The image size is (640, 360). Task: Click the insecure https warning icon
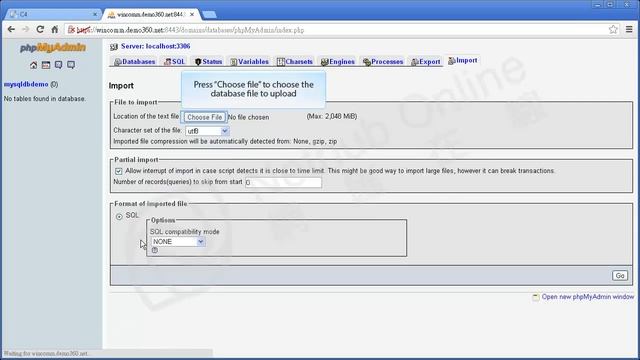71,30
